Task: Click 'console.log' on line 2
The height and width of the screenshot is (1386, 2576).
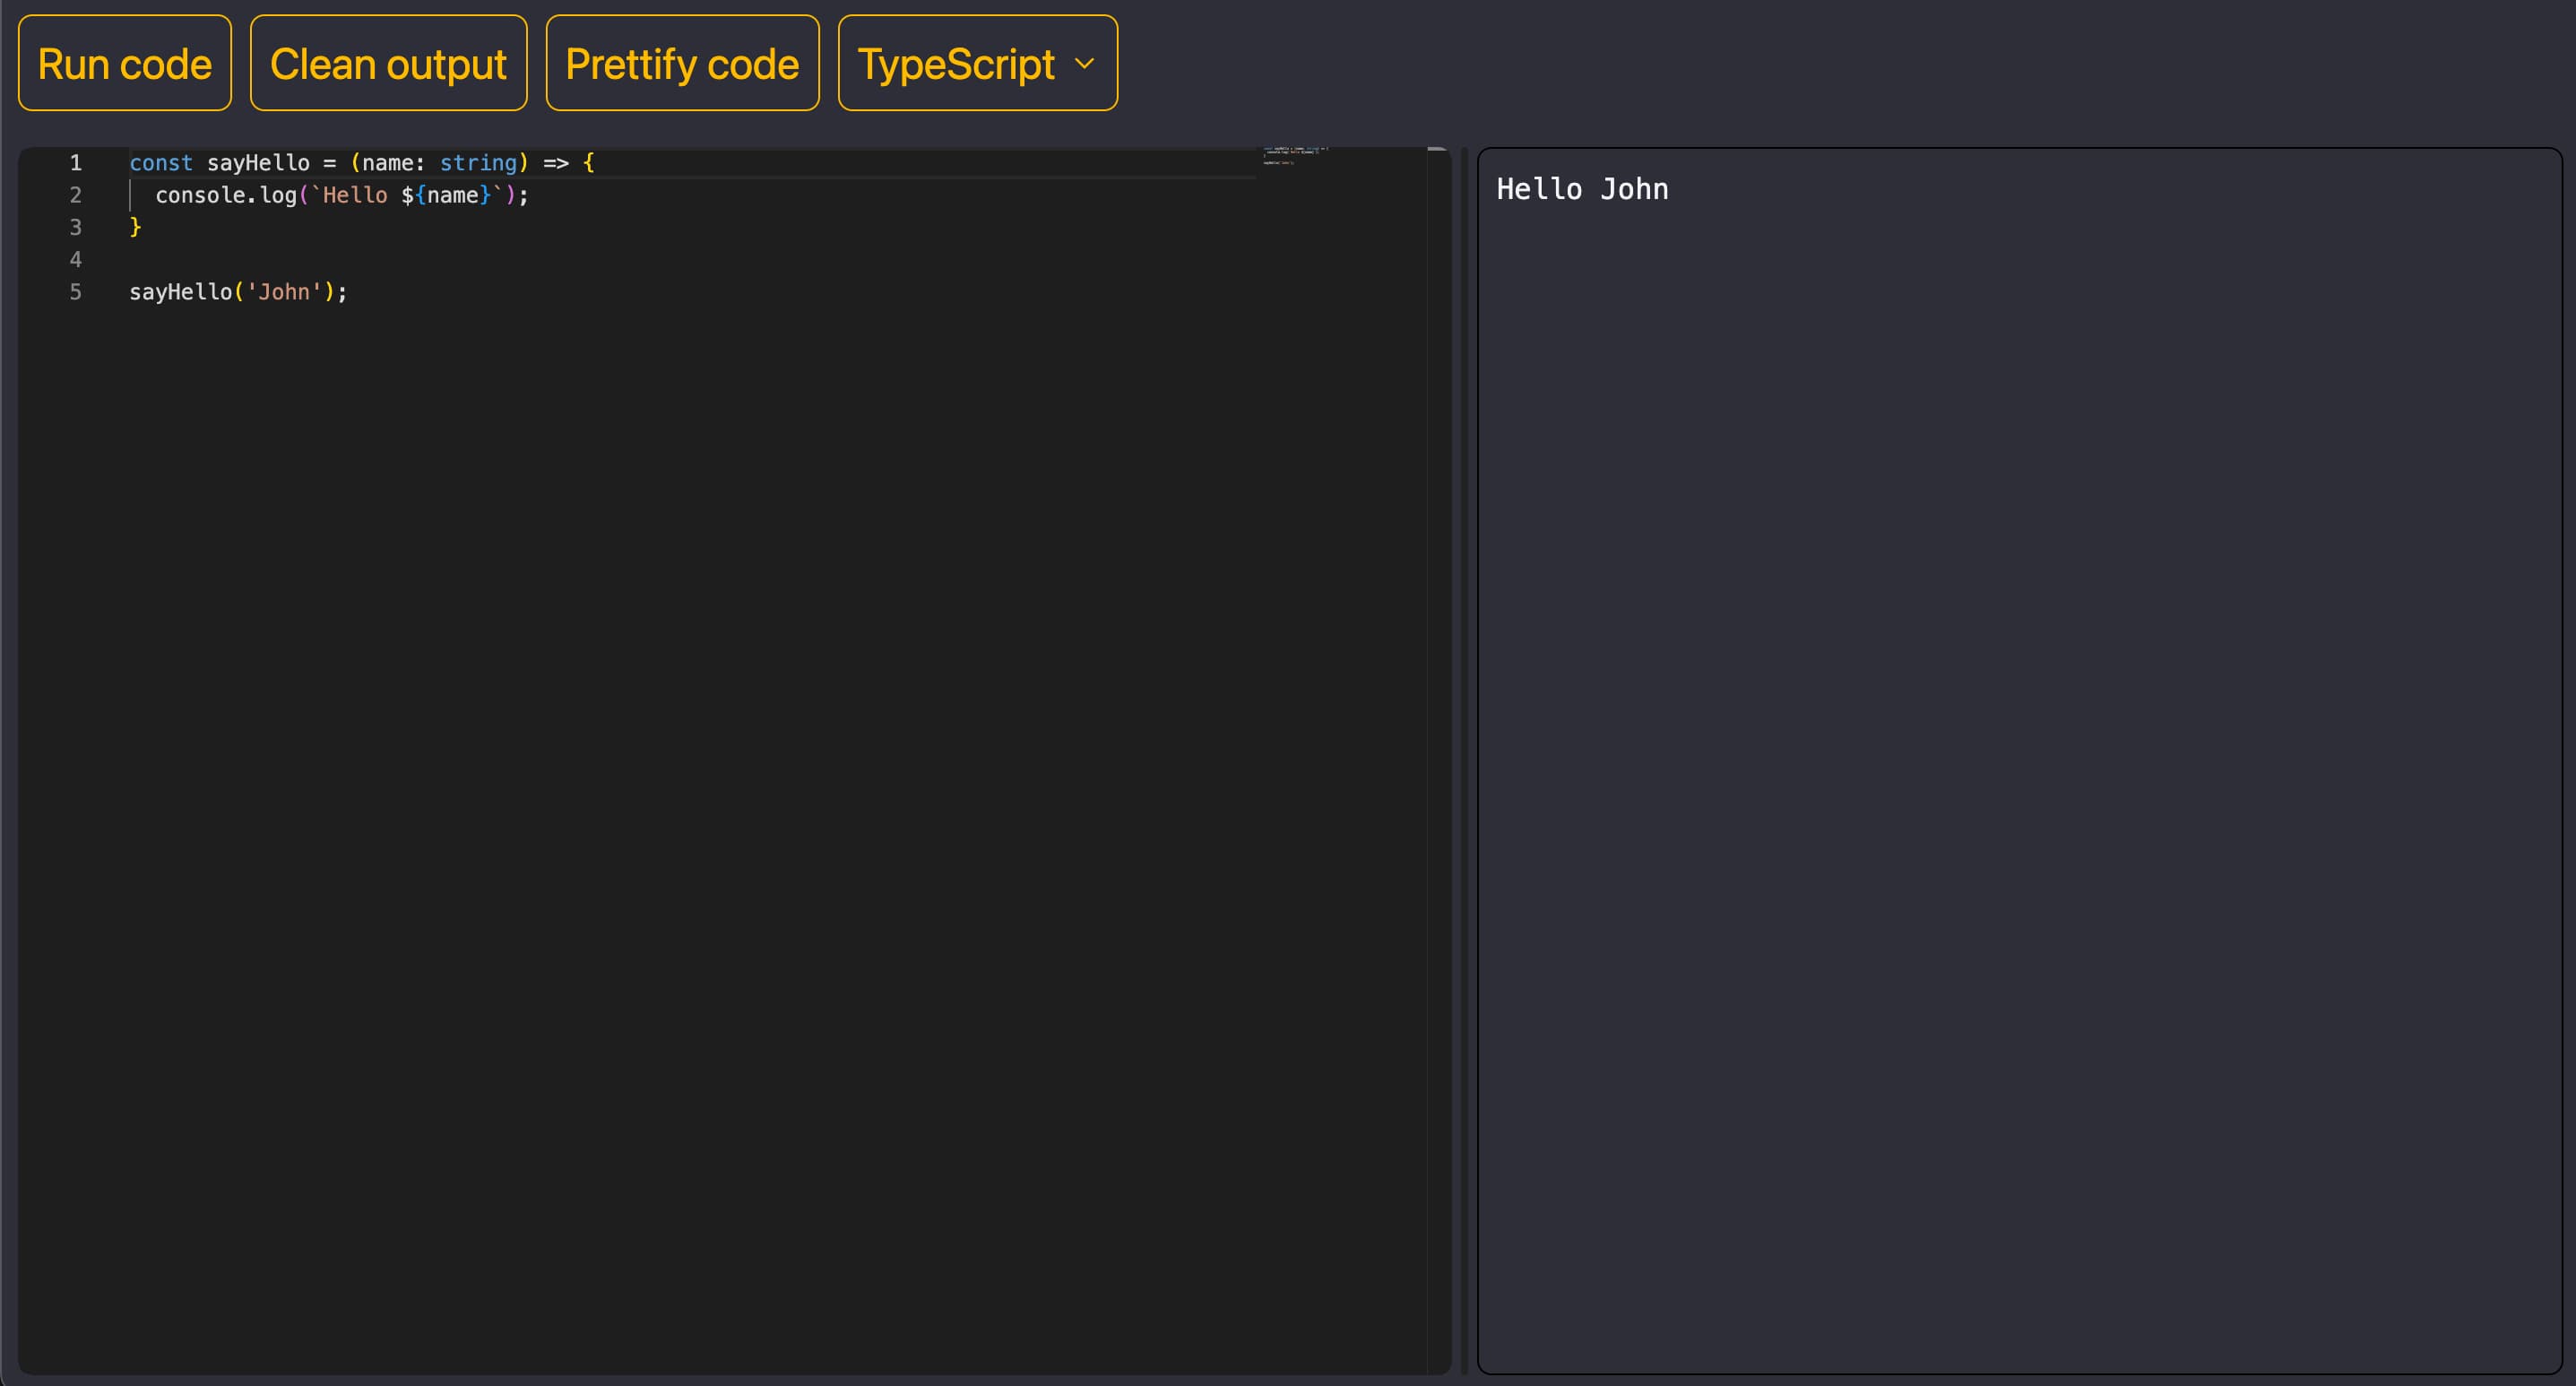Action: 226,195
